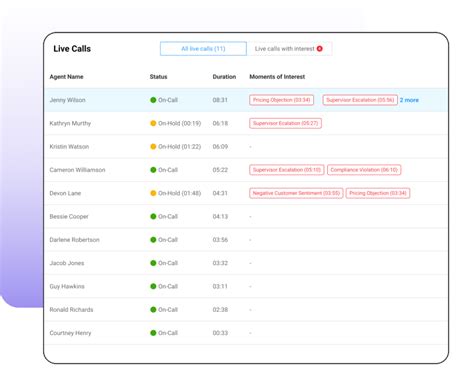Click Jacob Jones's green status dot
Image resolution: width=474 pixels, height=370 pixels.
pyautogui.click(x=153, y=263)
